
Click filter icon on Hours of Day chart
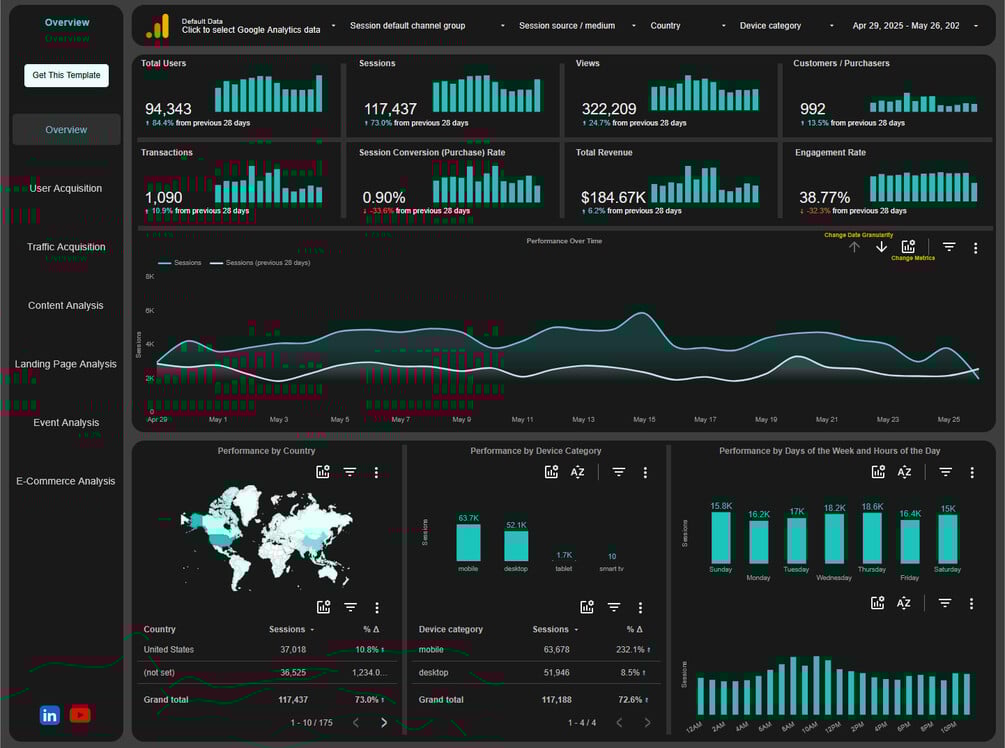tap(945, 603)
